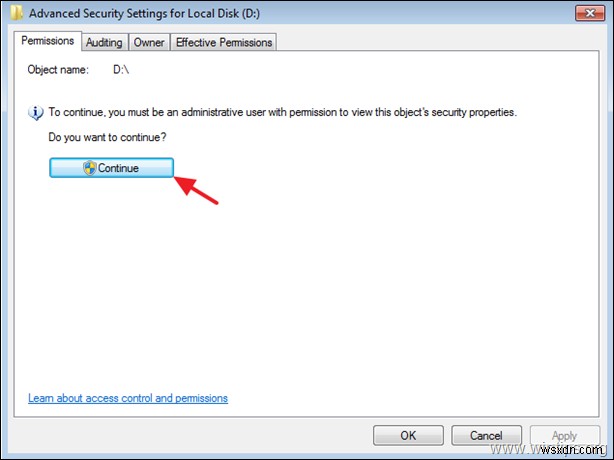614x460 pixels.
Task: Switch to the Permissions tab
Action: point(47,41)
